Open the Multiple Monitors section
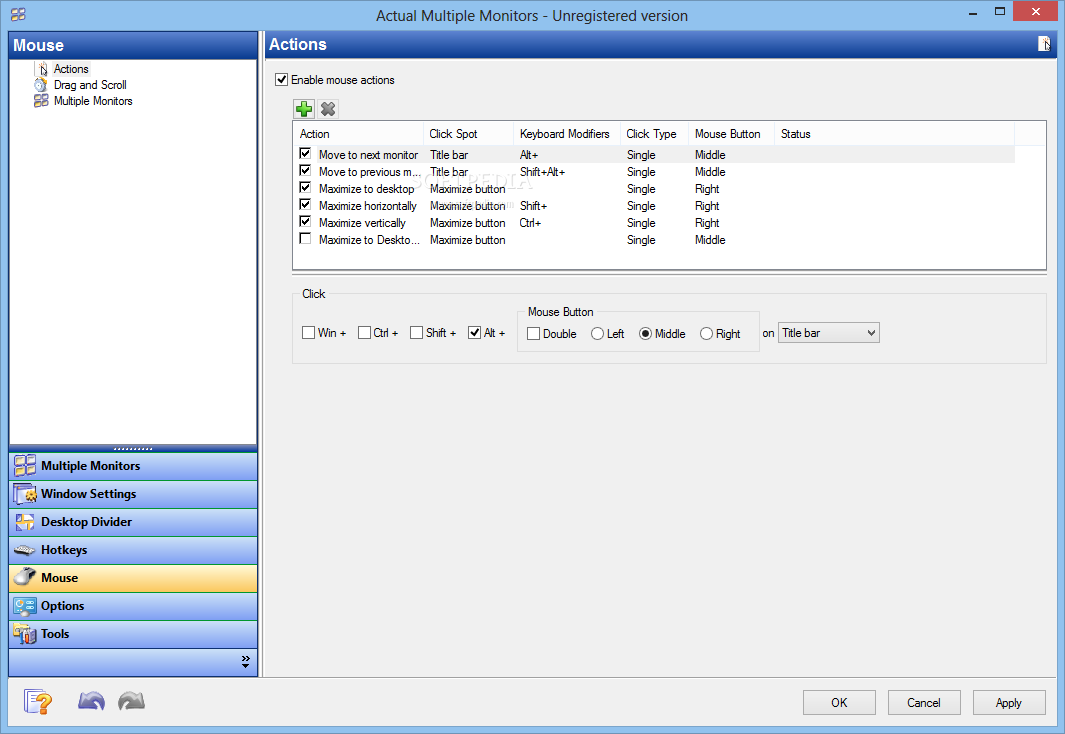Viewport: 1065px width, 734px height. 133,466
